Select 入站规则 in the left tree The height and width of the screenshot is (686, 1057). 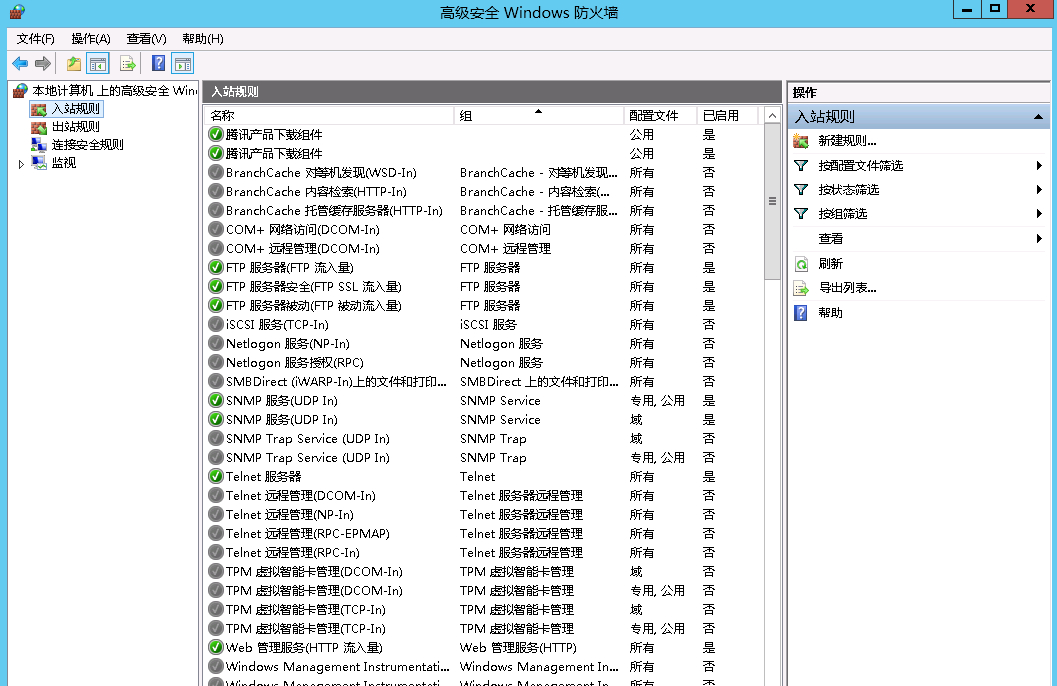tap(76, 108)
